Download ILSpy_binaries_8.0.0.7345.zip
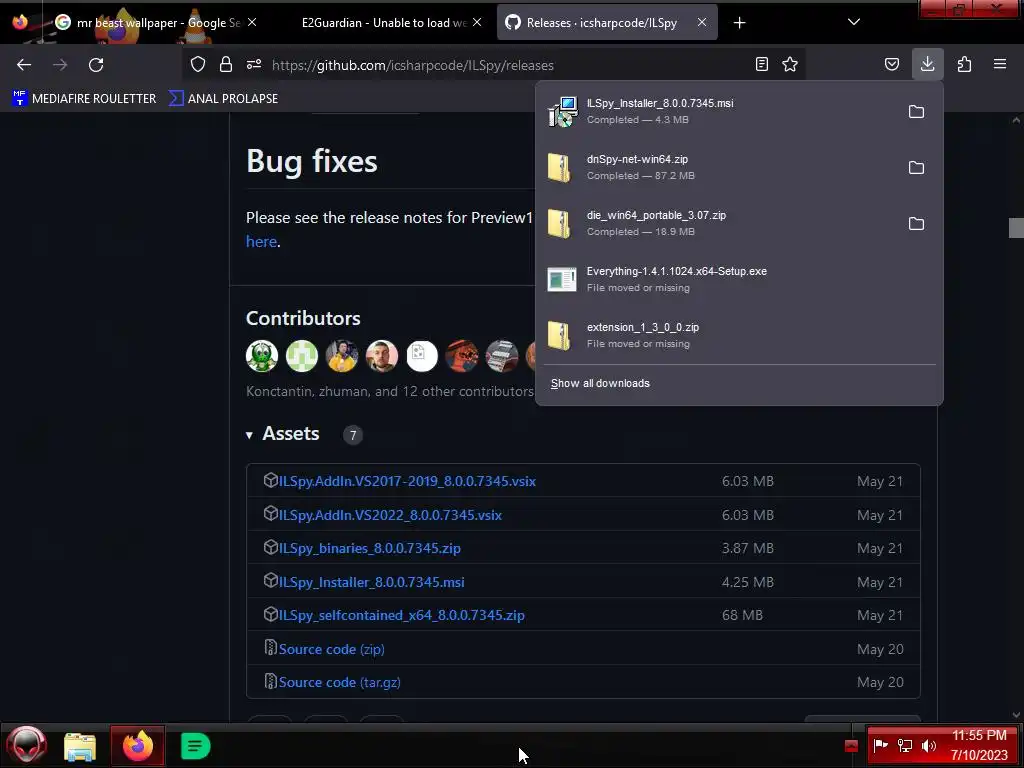 tap(370, 549)
